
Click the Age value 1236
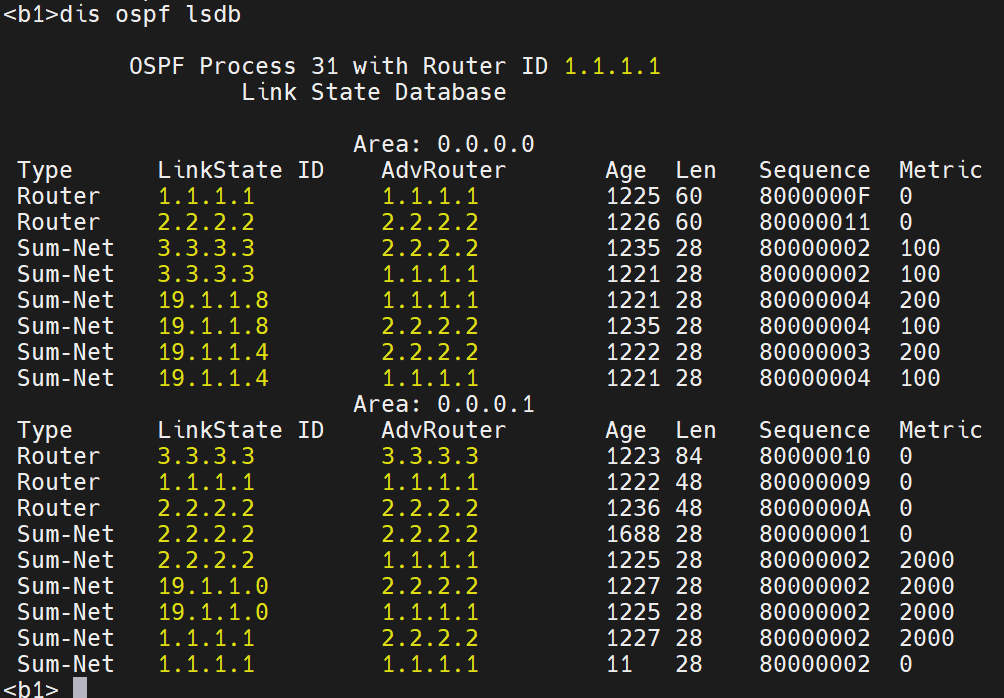click(632, 508)
